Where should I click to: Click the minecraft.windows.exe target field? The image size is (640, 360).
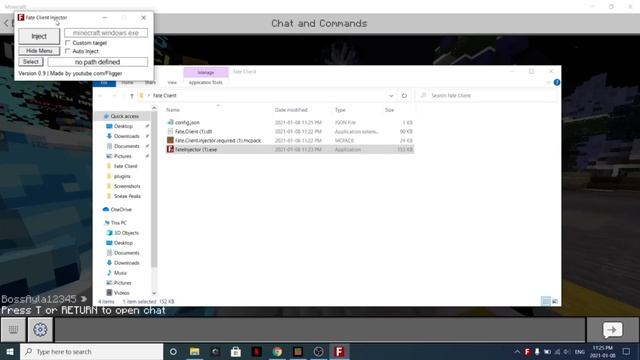point(106,33)
